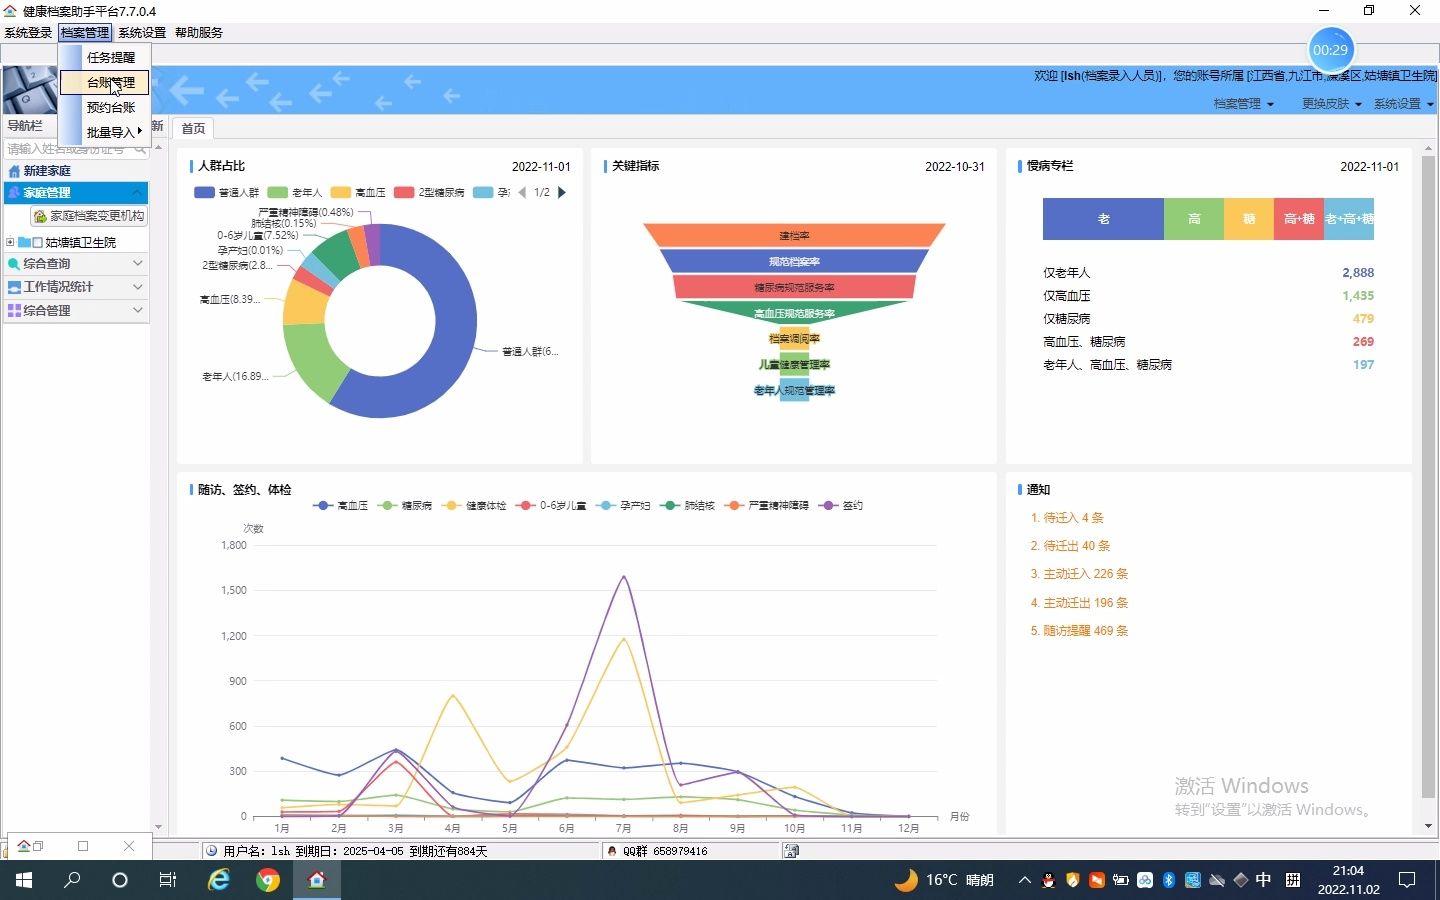Open the 待迁入 4 条 notice
The image size is (1440, 900).
(x=1067, y=518)
